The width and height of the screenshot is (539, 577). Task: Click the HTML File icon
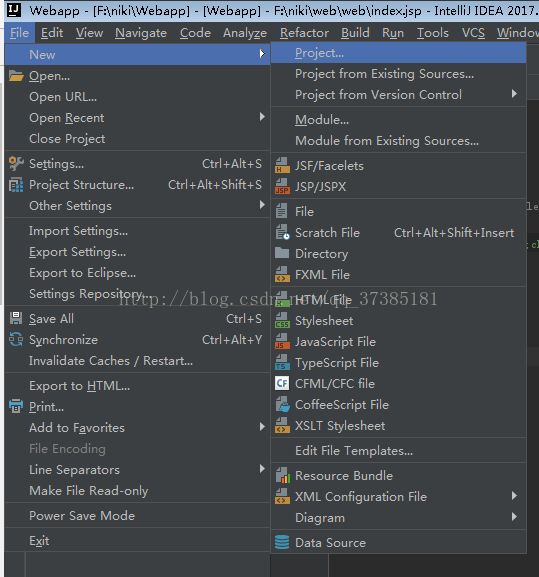pyautogui.click(x=282, y=300)
